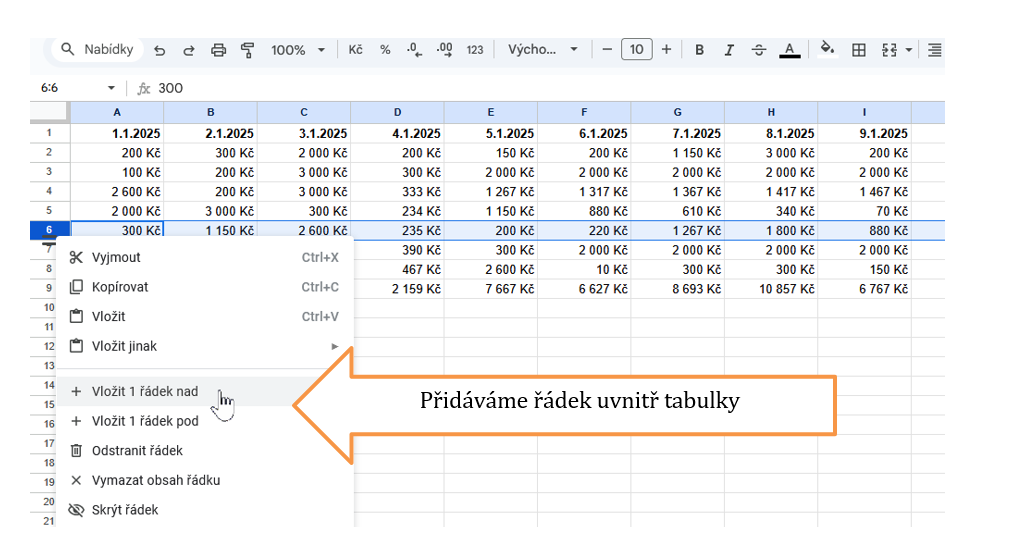The width and height of the screenshot is (1010, 533).
Task: Toggle strikethrough formatting
Action: tap(759, 50)
